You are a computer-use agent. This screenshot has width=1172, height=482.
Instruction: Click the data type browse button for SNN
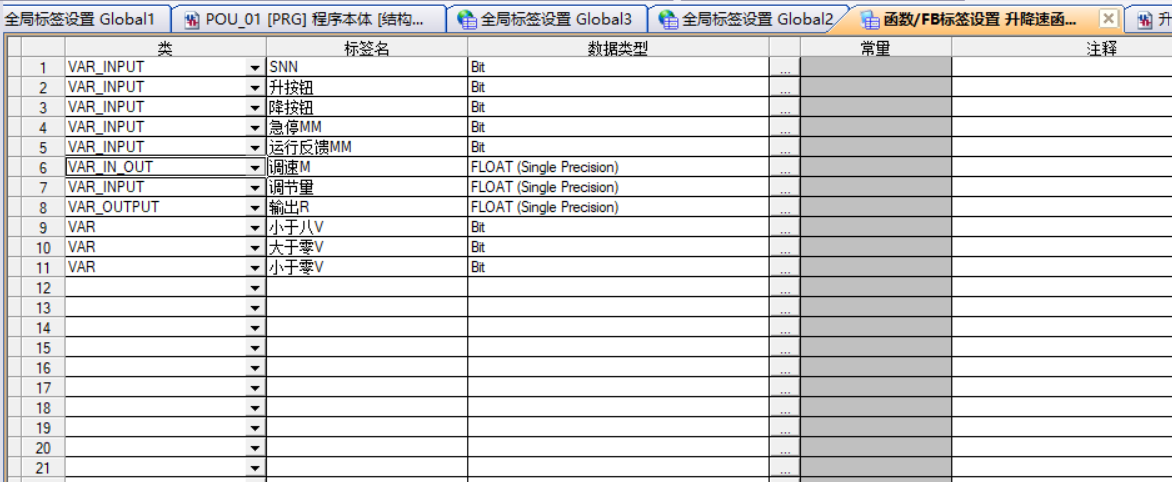point(785,69)
